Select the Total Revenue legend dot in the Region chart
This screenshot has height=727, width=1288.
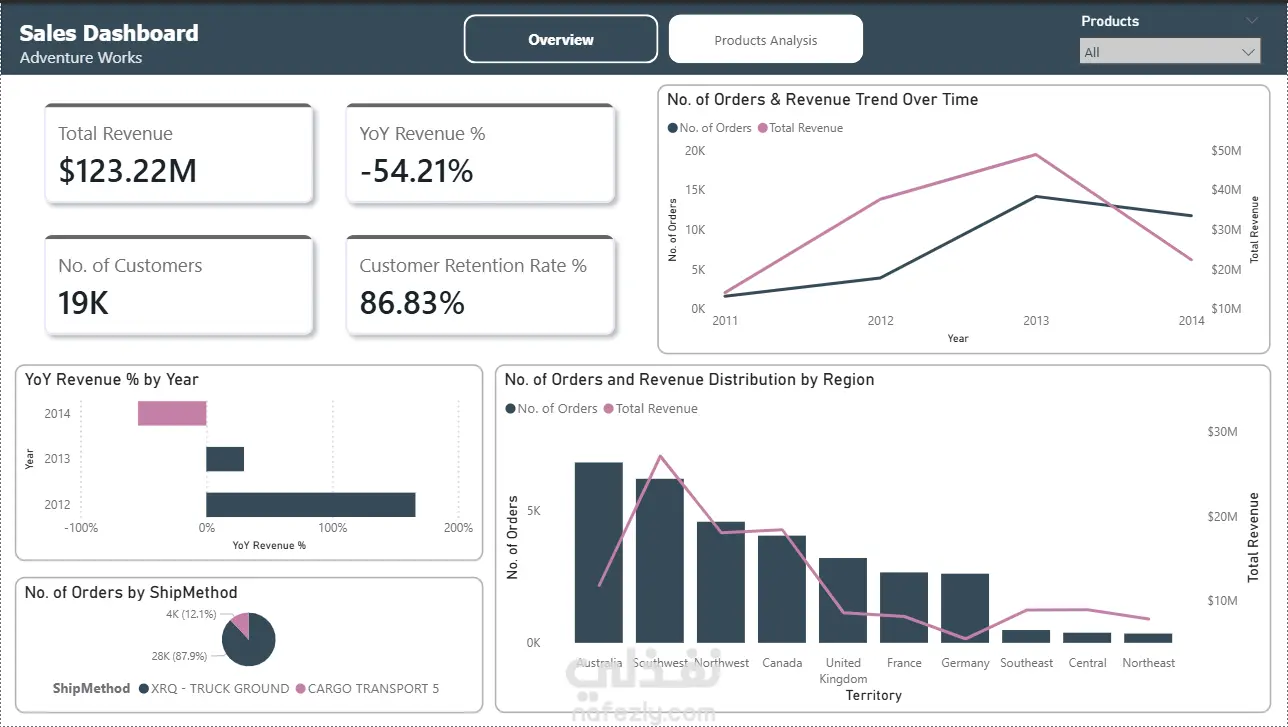609,409
